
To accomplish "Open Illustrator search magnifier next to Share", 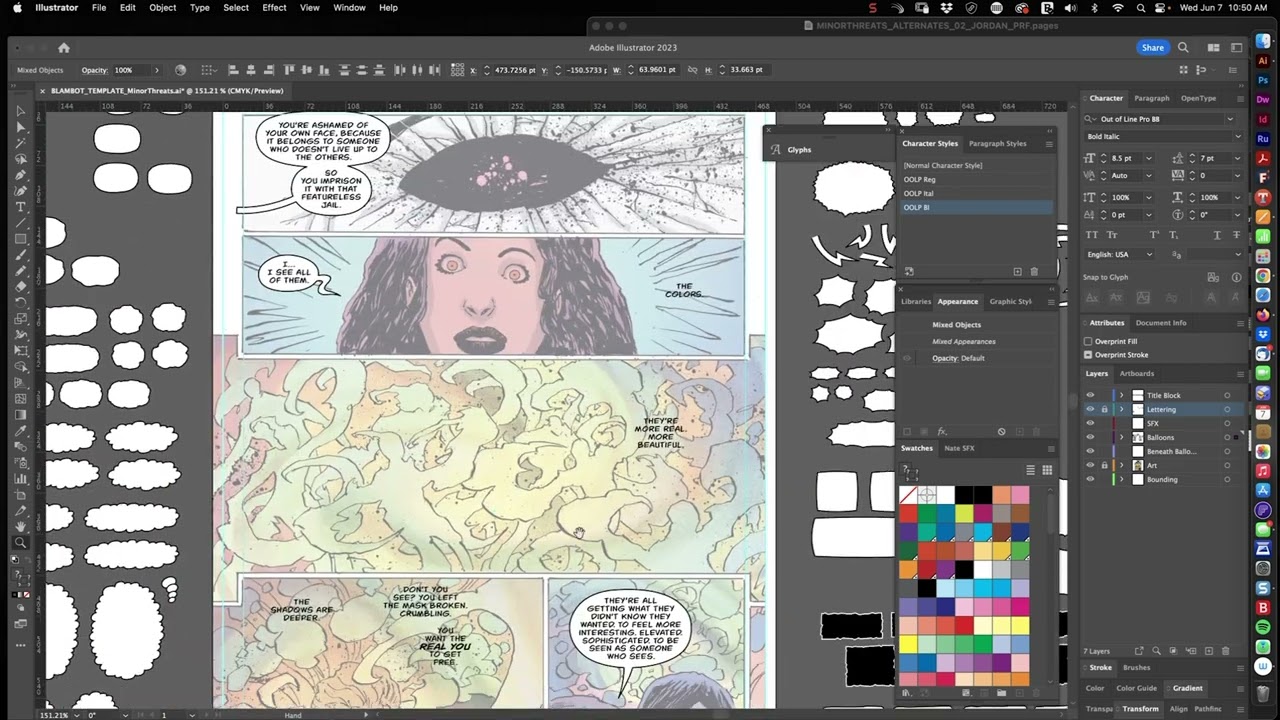I will coord(1183,47).
